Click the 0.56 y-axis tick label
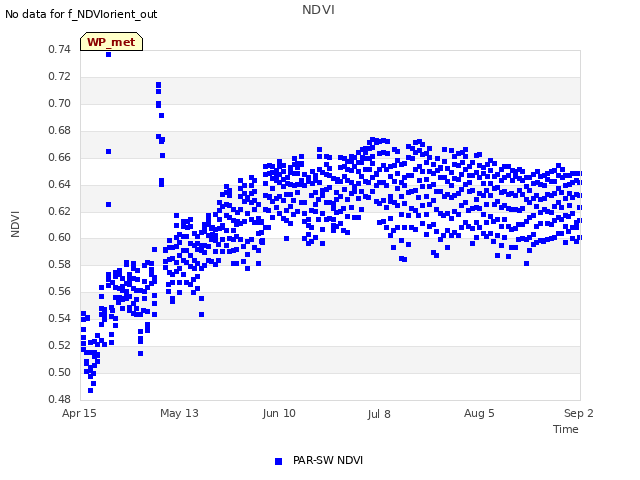640x480 pixels. pos(60,291)
